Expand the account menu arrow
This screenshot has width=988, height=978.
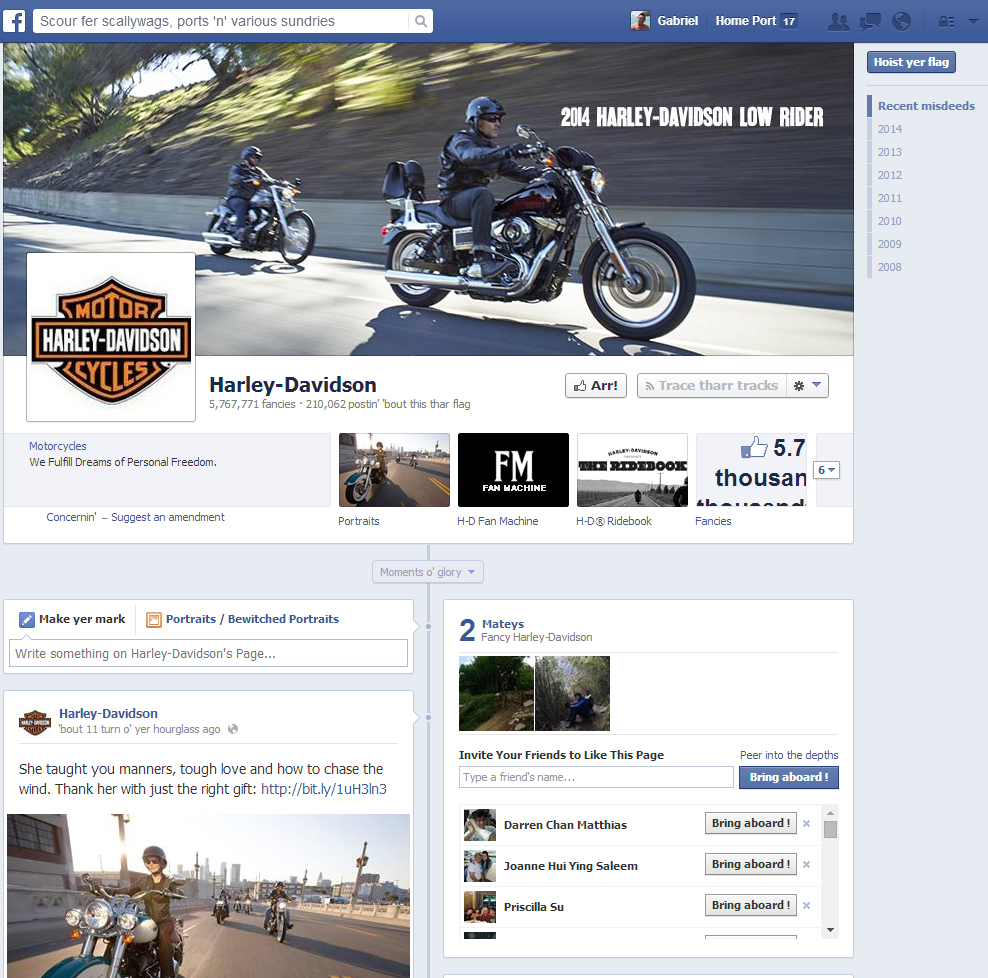point(973,21)
